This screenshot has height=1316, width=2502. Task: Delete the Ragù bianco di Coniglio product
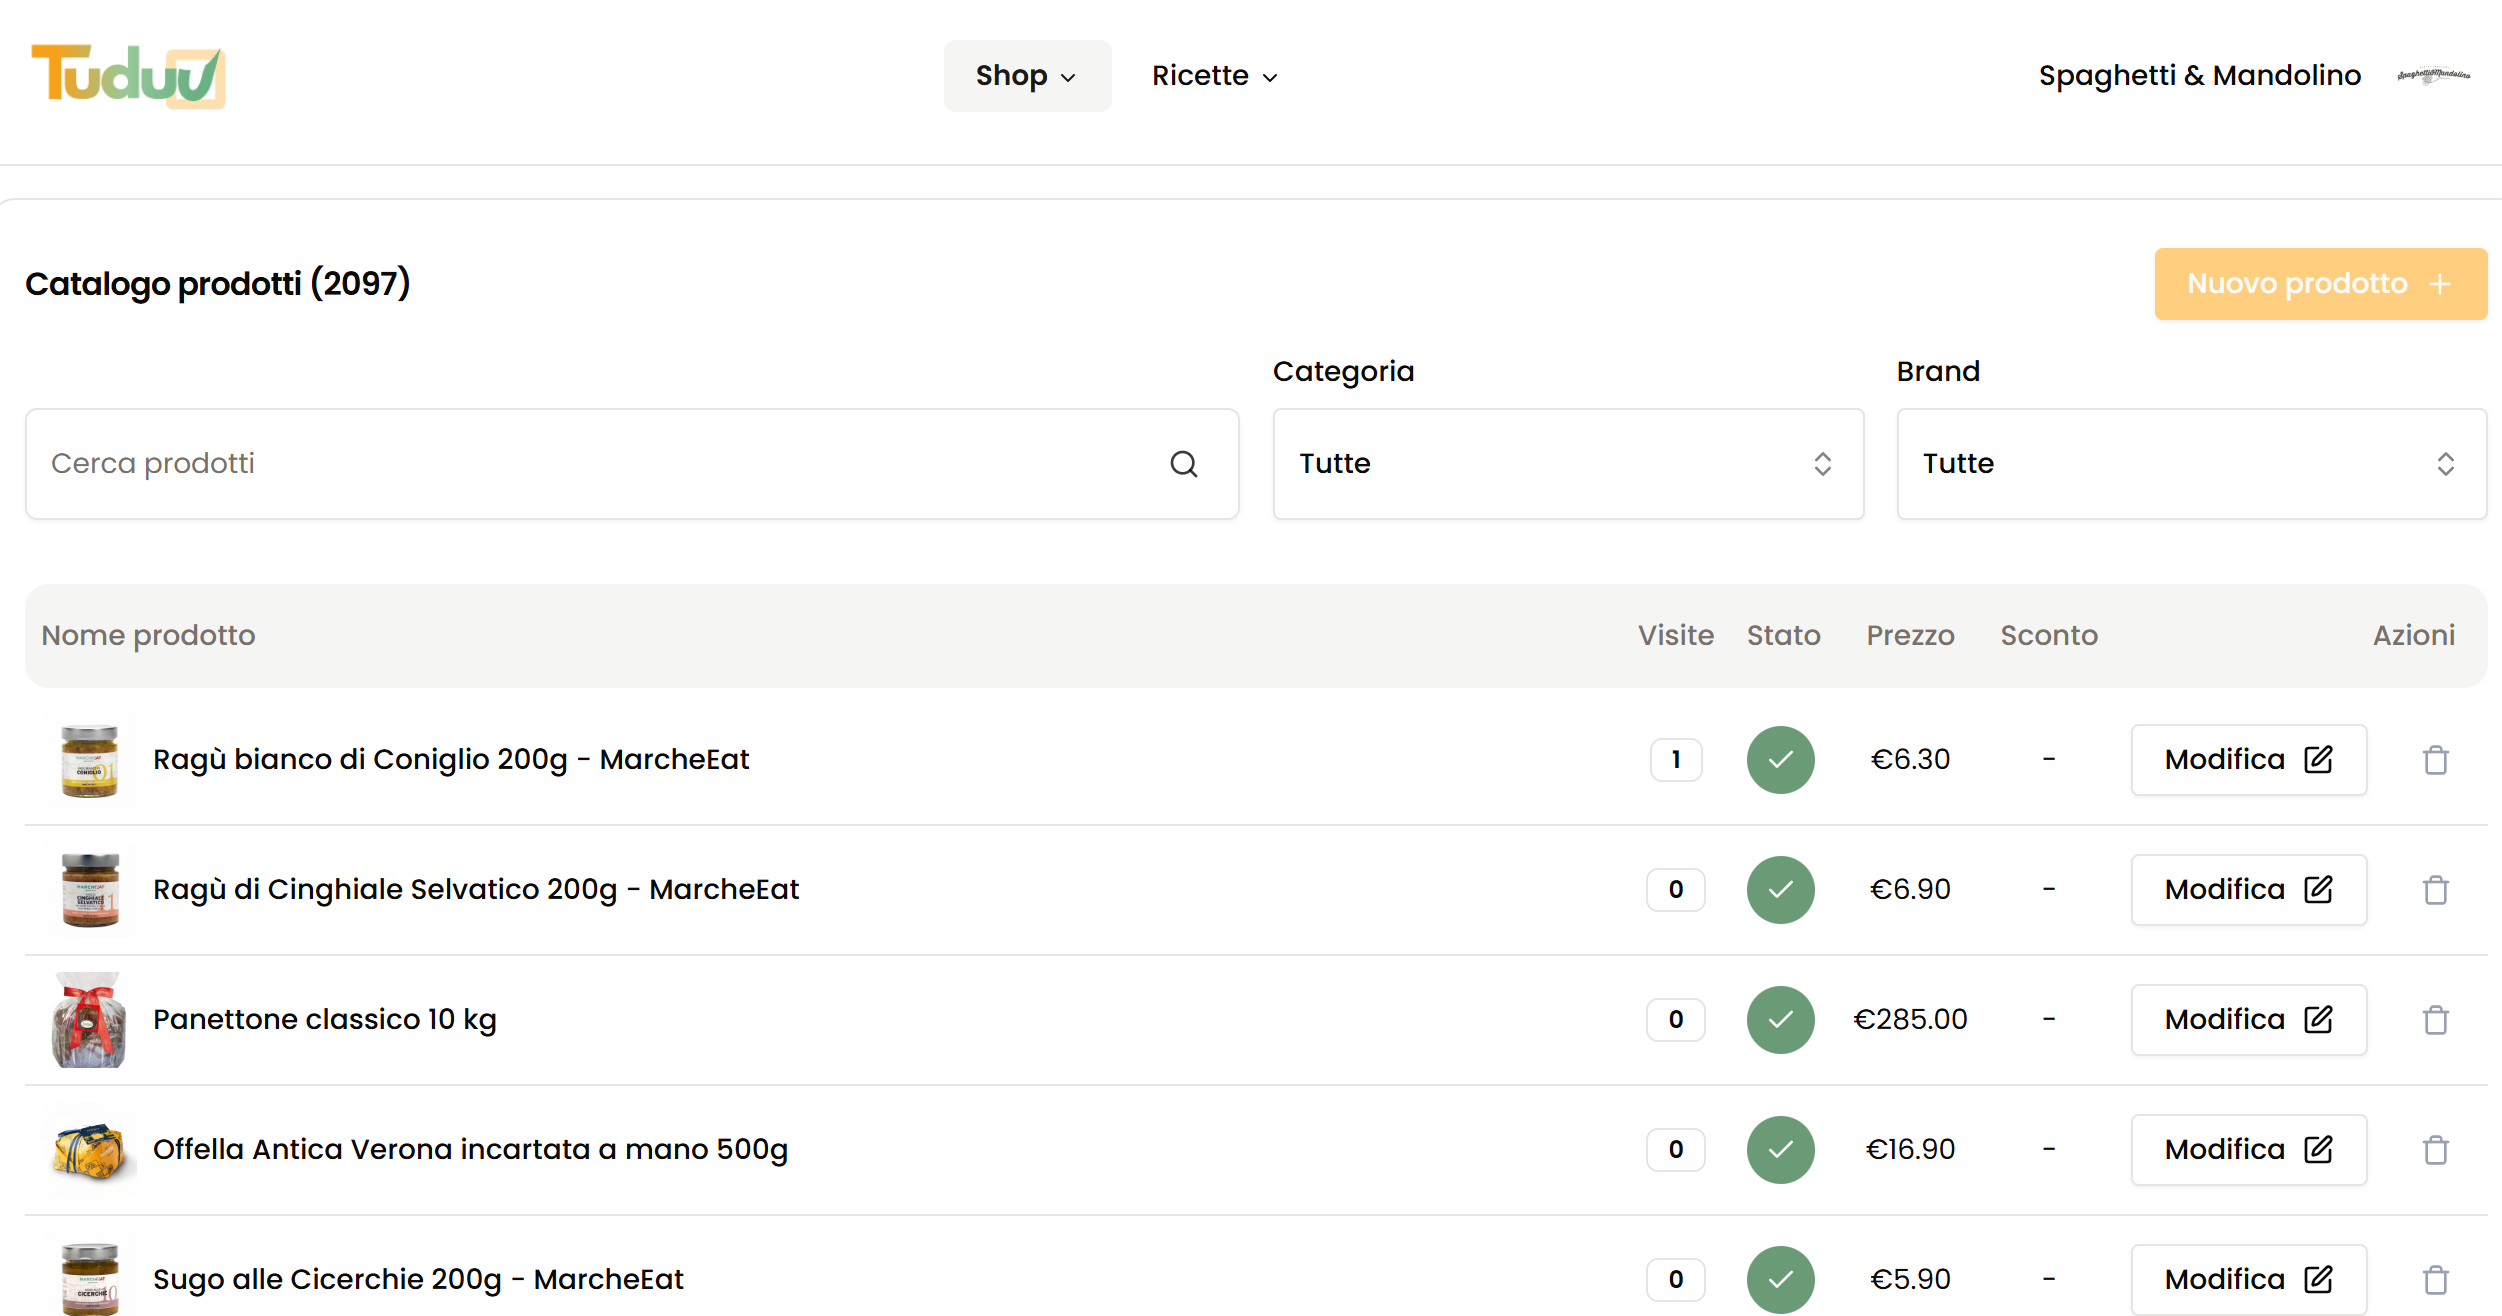click(x=2436, y=760)
